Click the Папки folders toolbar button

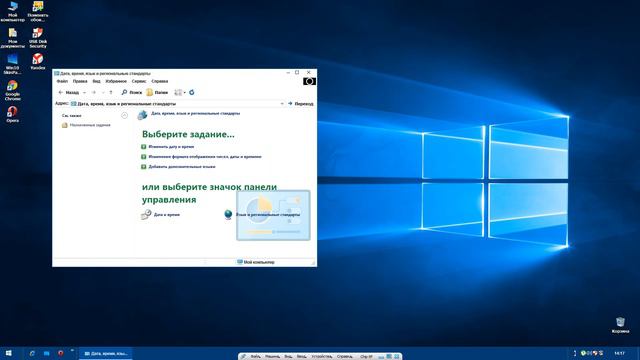pyautogui.click(x=157, y=93)
